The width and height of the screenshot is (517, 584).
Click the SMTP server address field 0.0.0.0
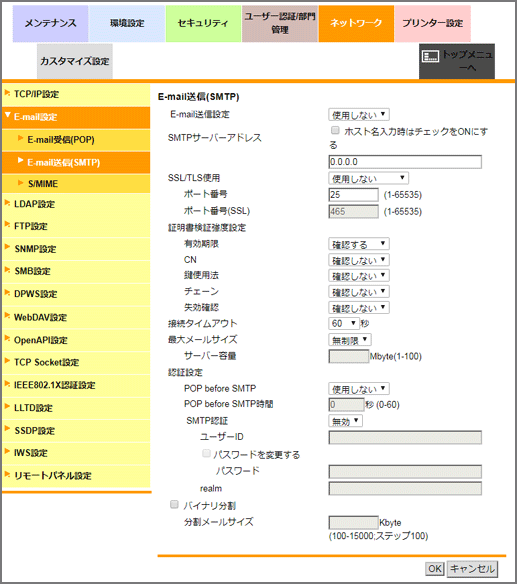405,162
